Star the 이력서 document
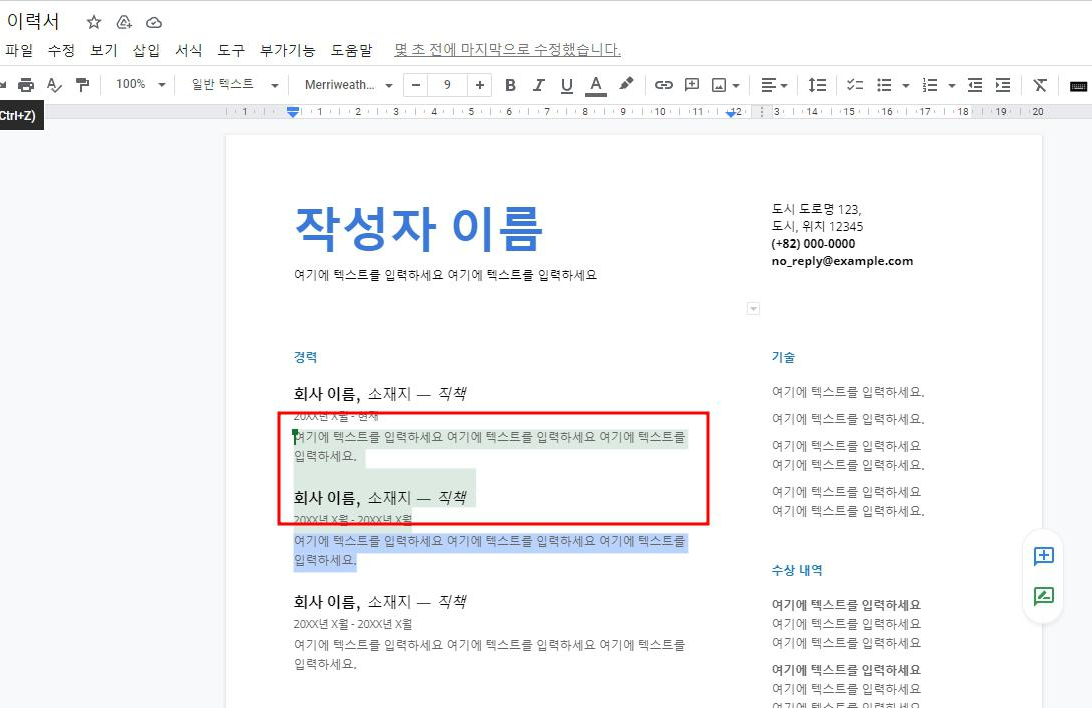1092x708 pixels. tap(92, 21)
